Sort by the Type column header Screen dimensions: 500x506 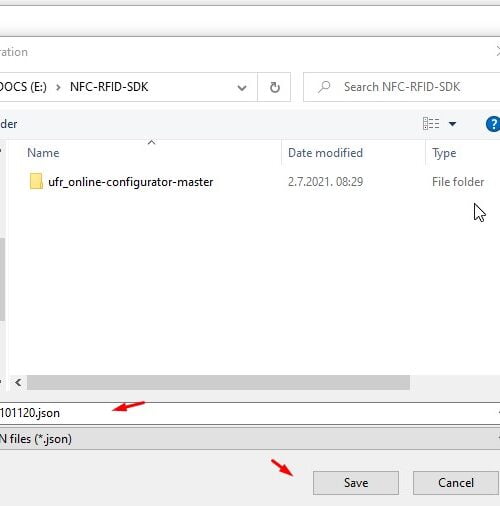click(x=444, y=153)
